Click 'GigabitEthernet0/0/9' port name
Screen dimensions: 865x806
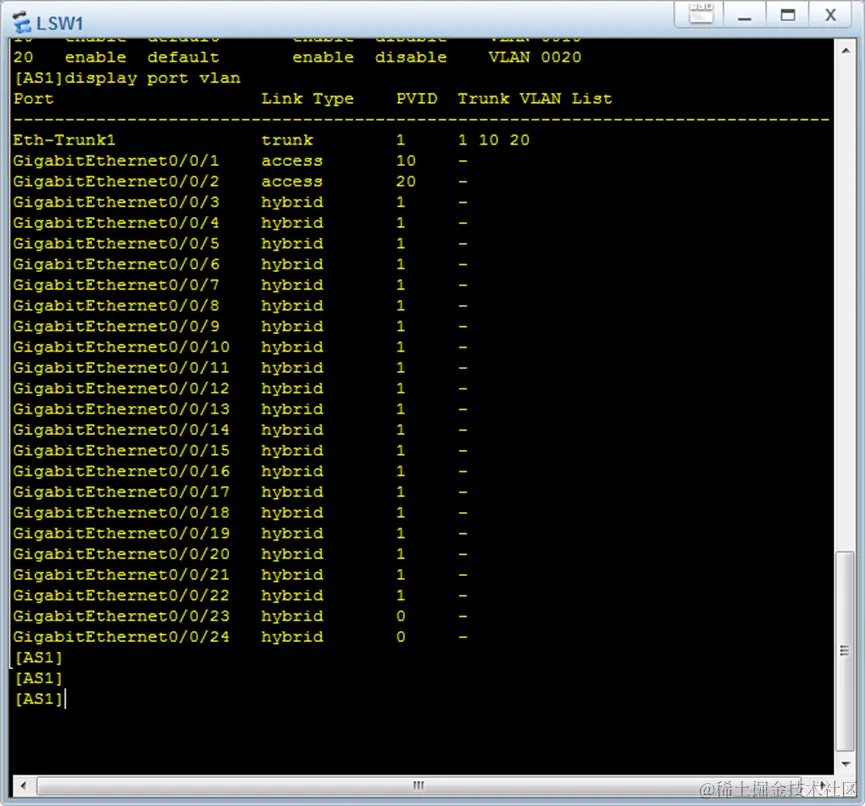coord(116,327)
